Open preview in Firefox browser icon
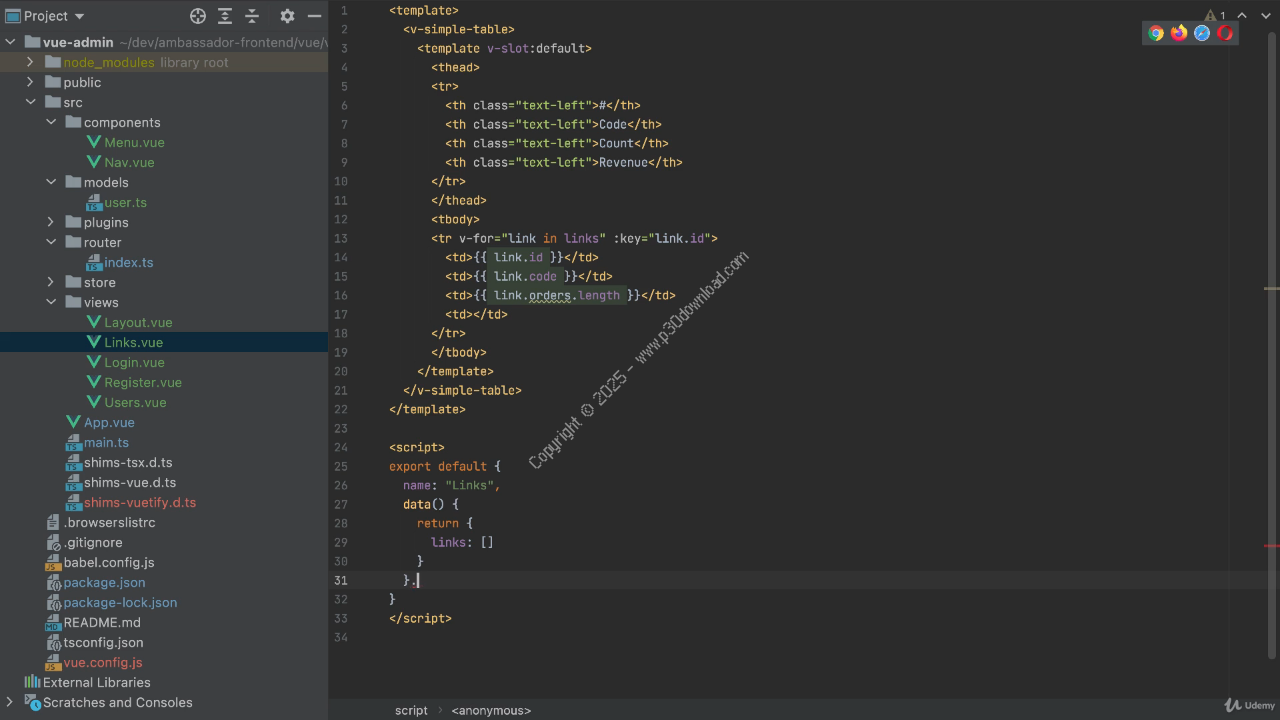 [1179, 33]
